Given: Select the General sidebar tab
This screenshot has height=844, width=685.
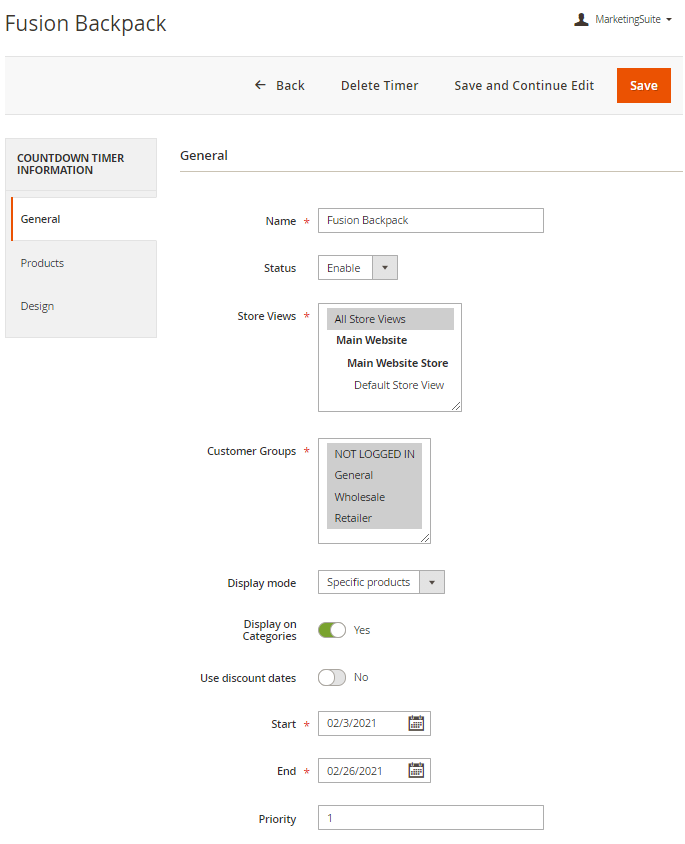Looking at the screenshot, I should pos(41,219).
